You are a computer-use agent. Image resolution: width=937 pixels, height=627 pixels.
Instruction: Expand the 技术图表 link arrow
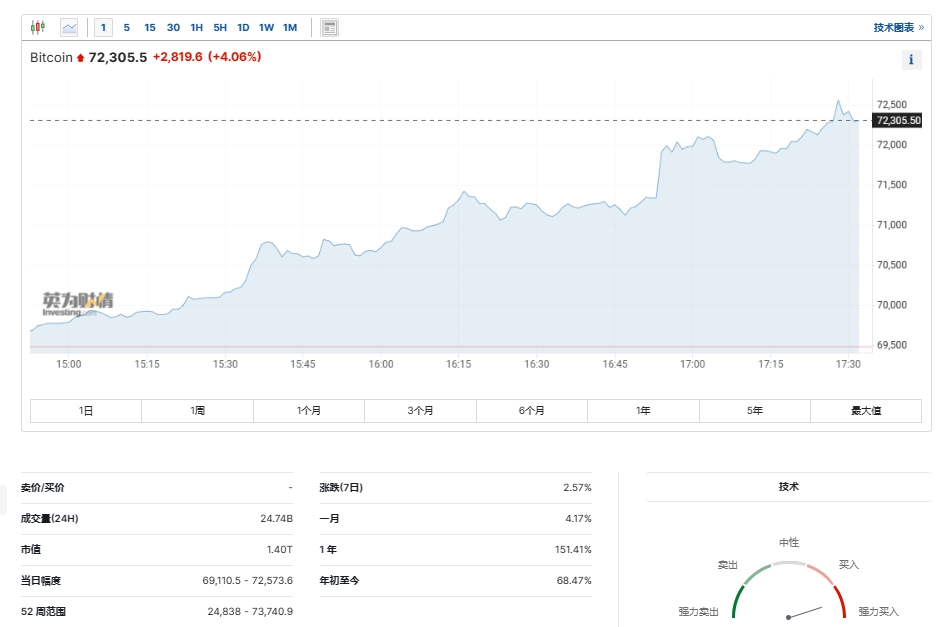(x=921, y=27)
